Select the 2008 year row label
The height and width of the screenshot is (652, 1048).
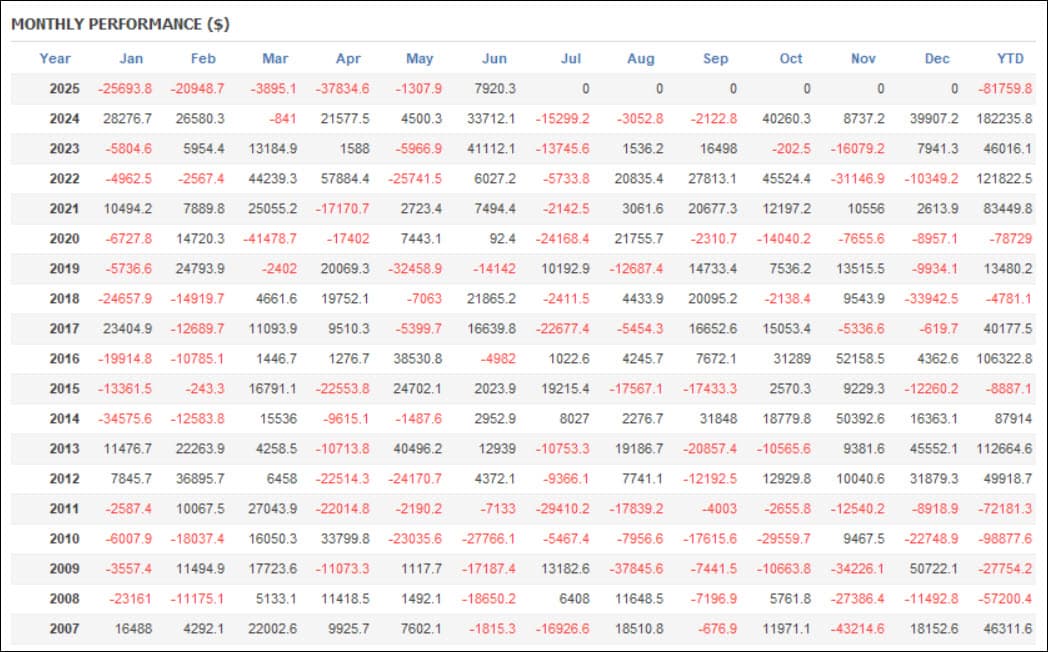pos(64,599)
